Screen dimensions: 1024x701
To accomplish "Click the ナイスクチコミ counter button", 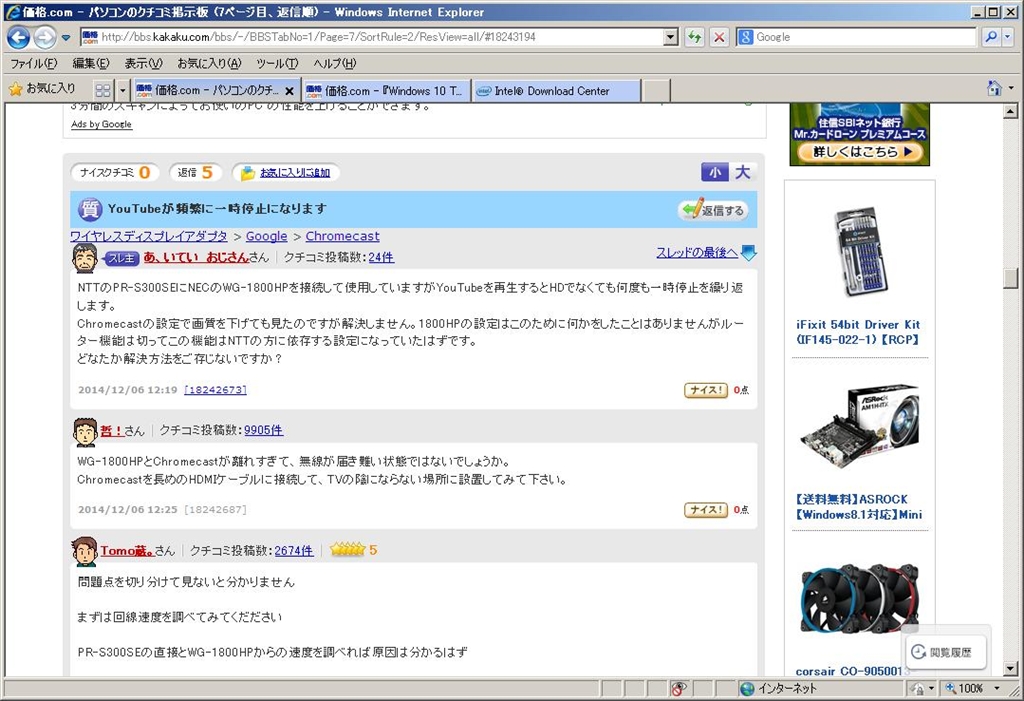I will [114, 172].
